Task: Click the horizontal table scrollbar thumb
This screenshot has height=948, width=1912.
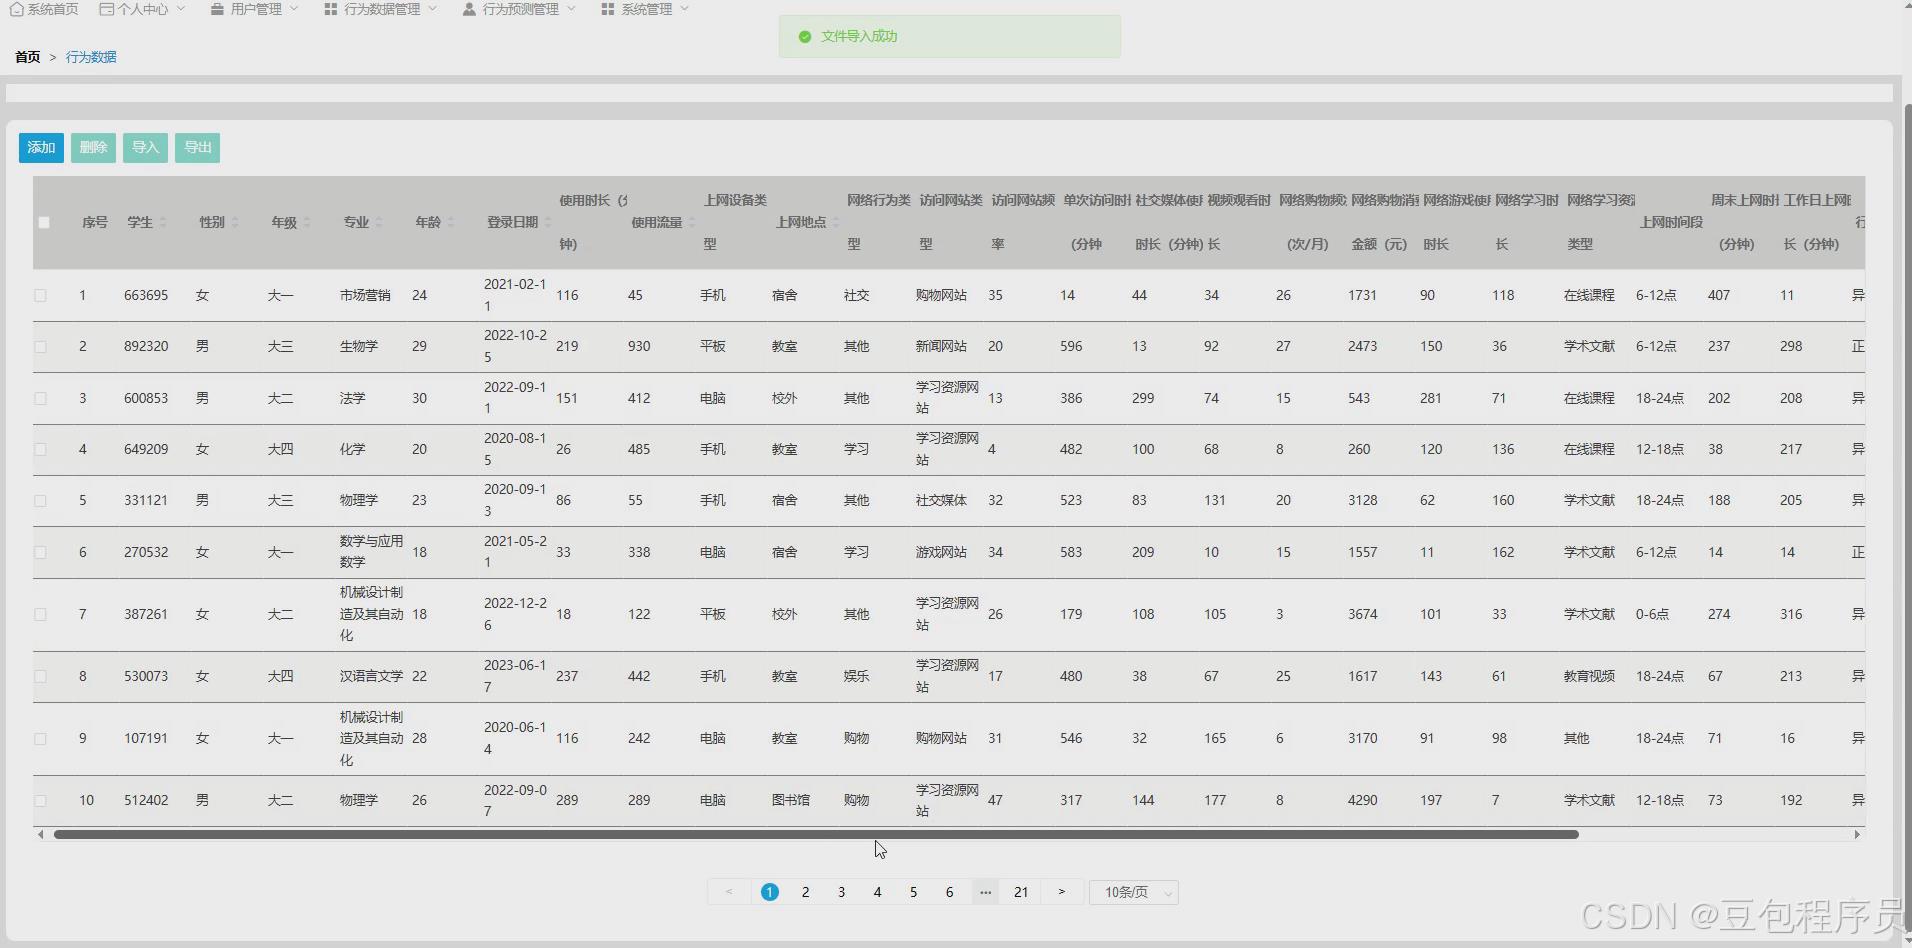Action: (x=816, y=834)
